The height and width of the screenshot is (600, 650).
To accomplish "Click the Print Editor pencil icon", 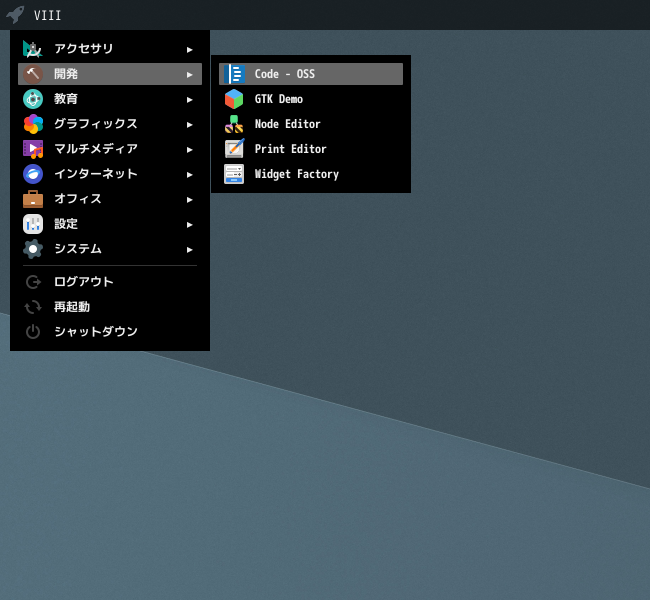I will tap(234, 149).
